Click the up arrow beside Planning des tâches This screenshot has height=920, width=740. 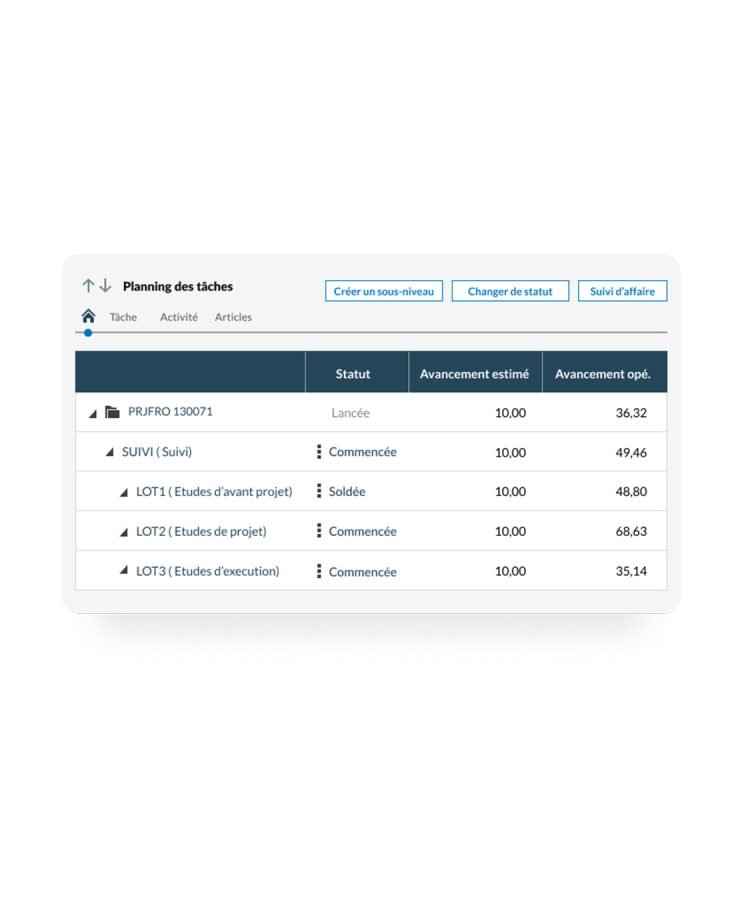coord(88,286)
